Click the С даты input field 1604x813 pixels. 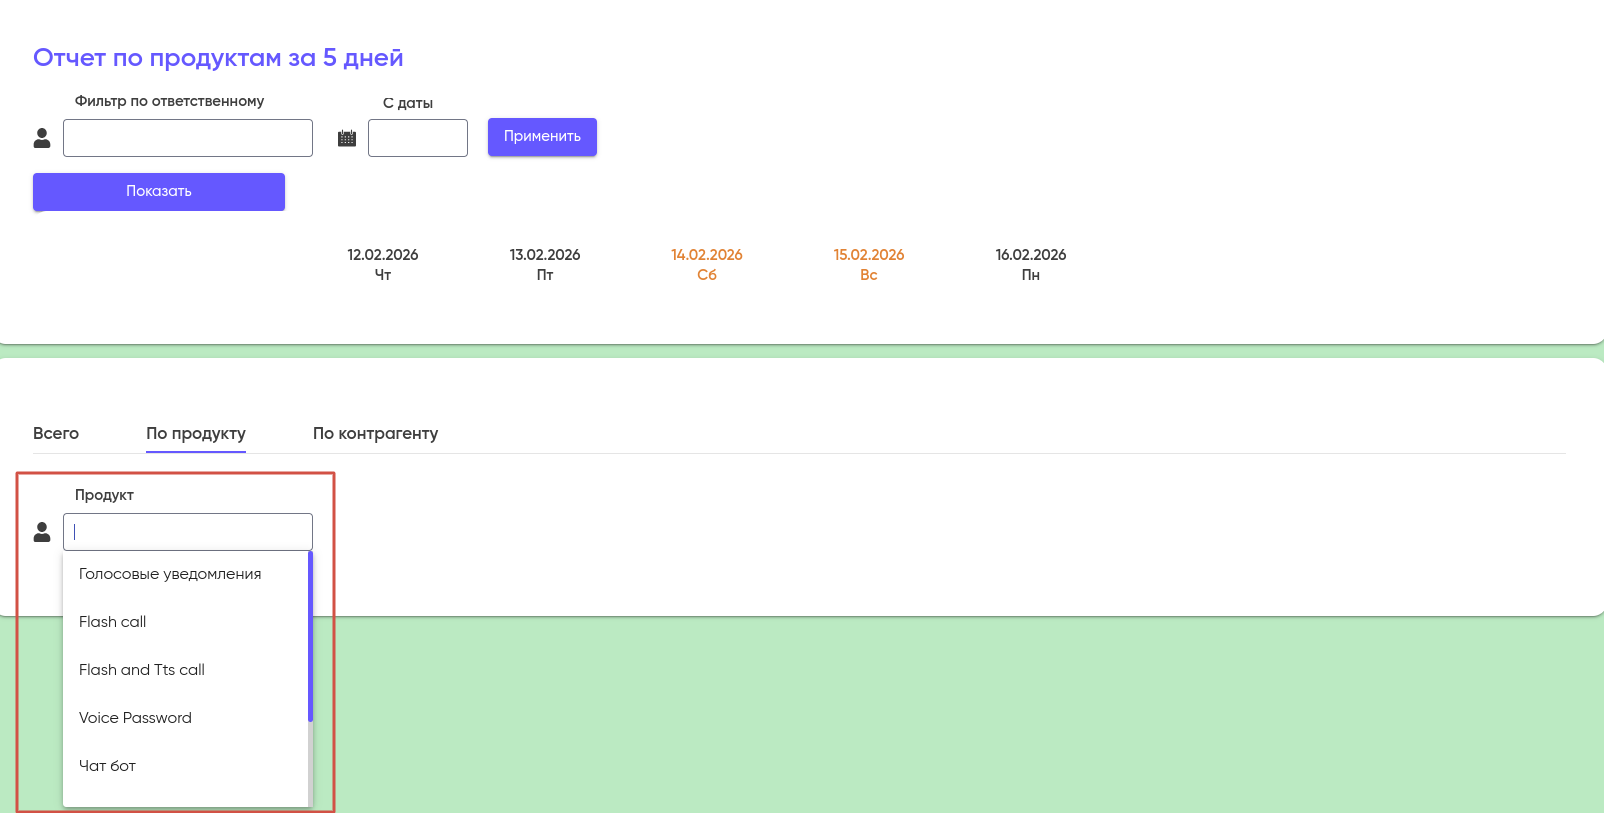point(417,138)
